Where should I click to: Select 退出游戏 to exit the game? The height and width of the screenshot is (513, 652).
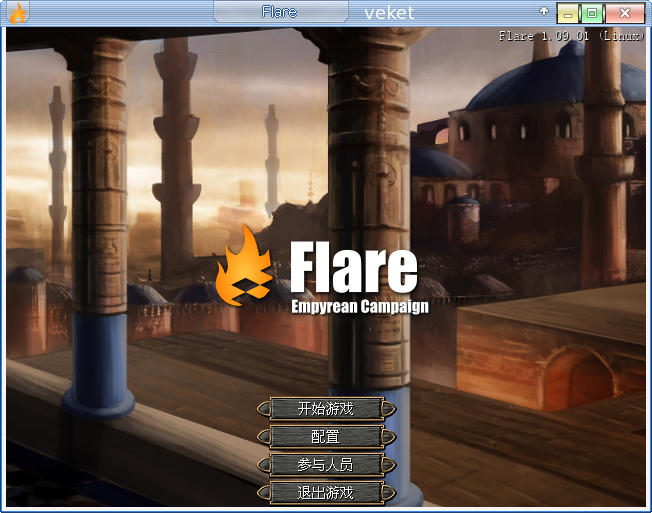point(326,493)
